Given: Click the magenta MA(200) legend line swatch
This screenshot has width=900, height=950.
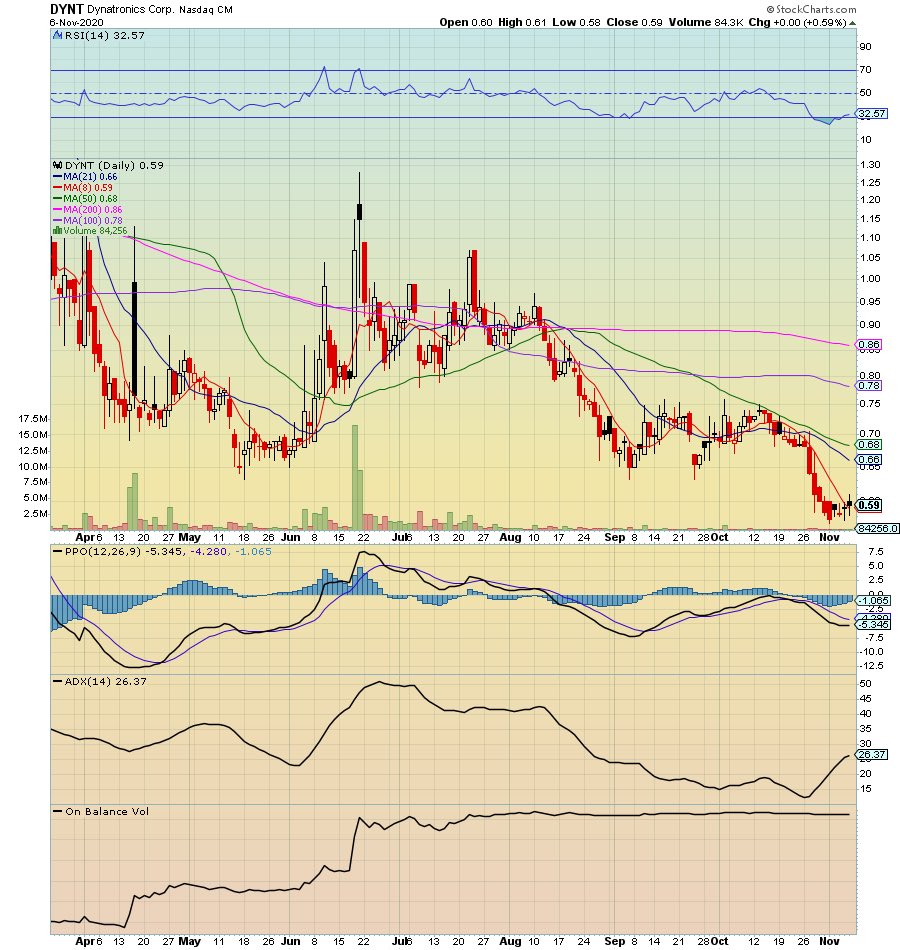Looking at the screenshot, I should pyautogui.click(x=58, y=210).
